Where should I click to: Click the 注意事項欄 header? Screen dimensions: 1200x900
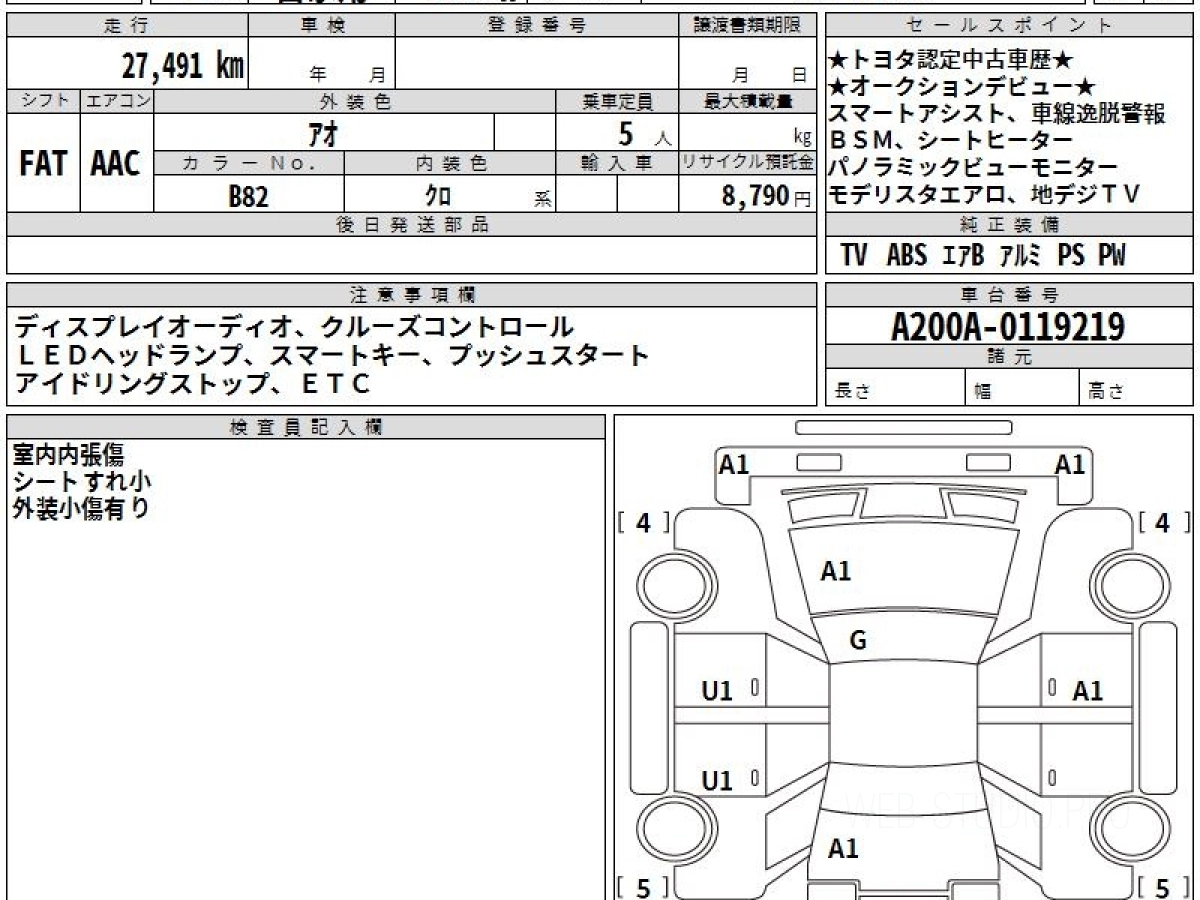pyautogui.click(x=411, y=295)
